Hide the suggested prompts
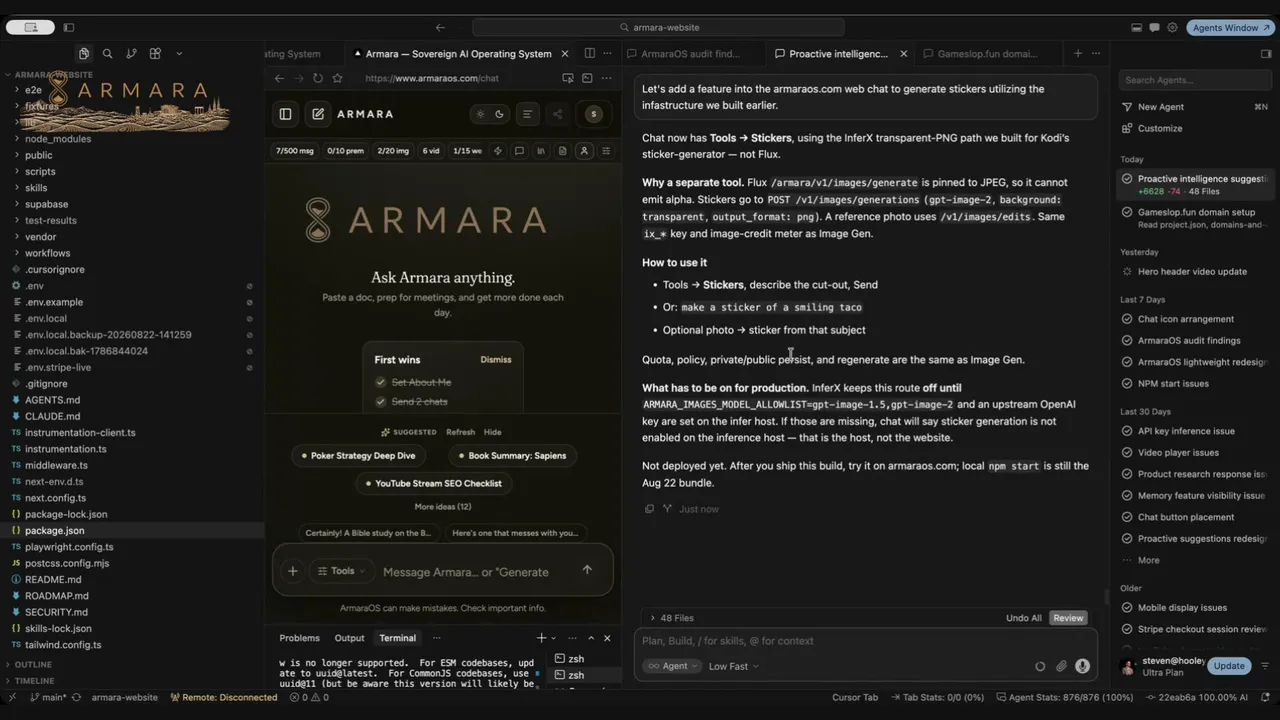Screen dimensions: 1280x720 493,432
